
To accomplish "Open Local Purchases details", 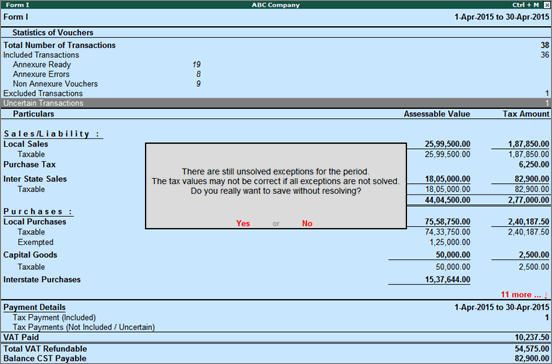I will click(x=34, y=222).
